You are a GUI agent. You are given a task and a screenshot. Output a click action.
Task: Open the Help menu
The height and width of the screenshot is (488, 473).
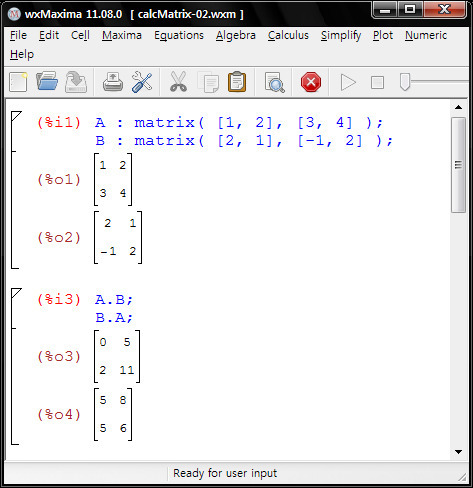22,54
